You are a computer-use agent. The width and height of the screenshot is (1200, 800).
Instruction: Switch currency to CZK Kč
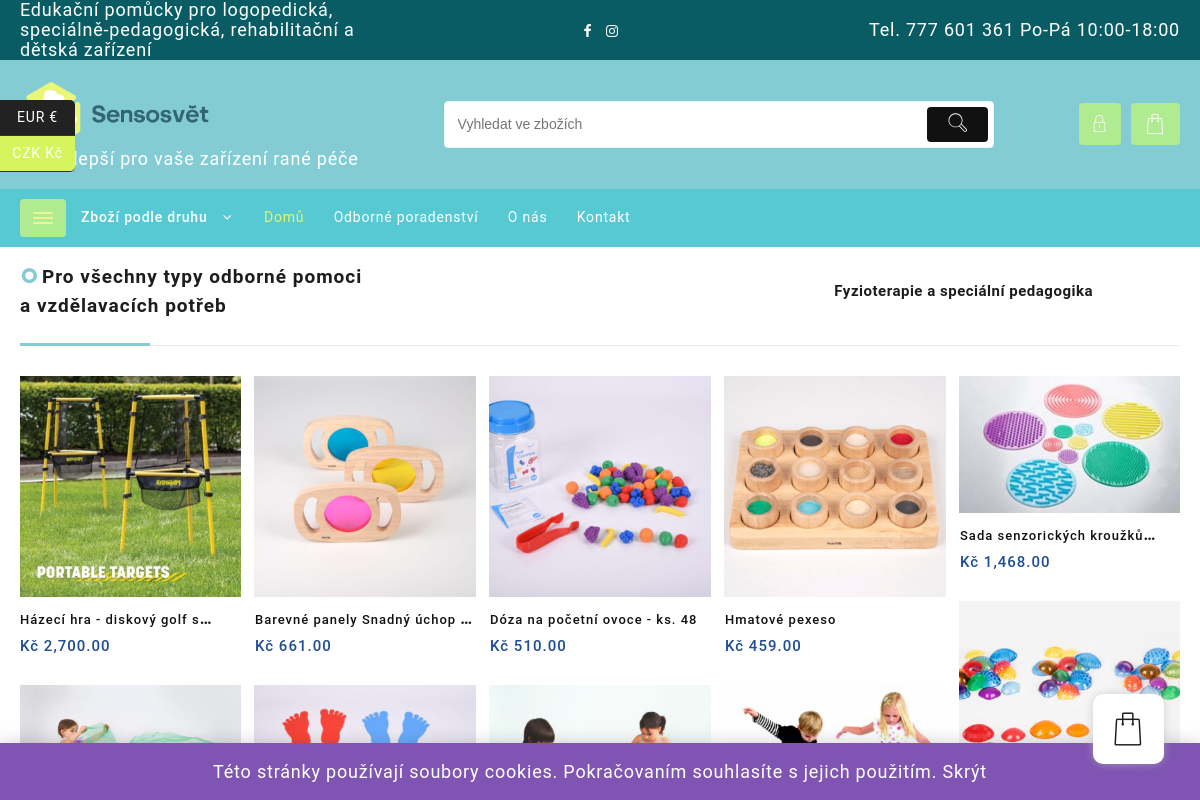(x=37, y=153)
